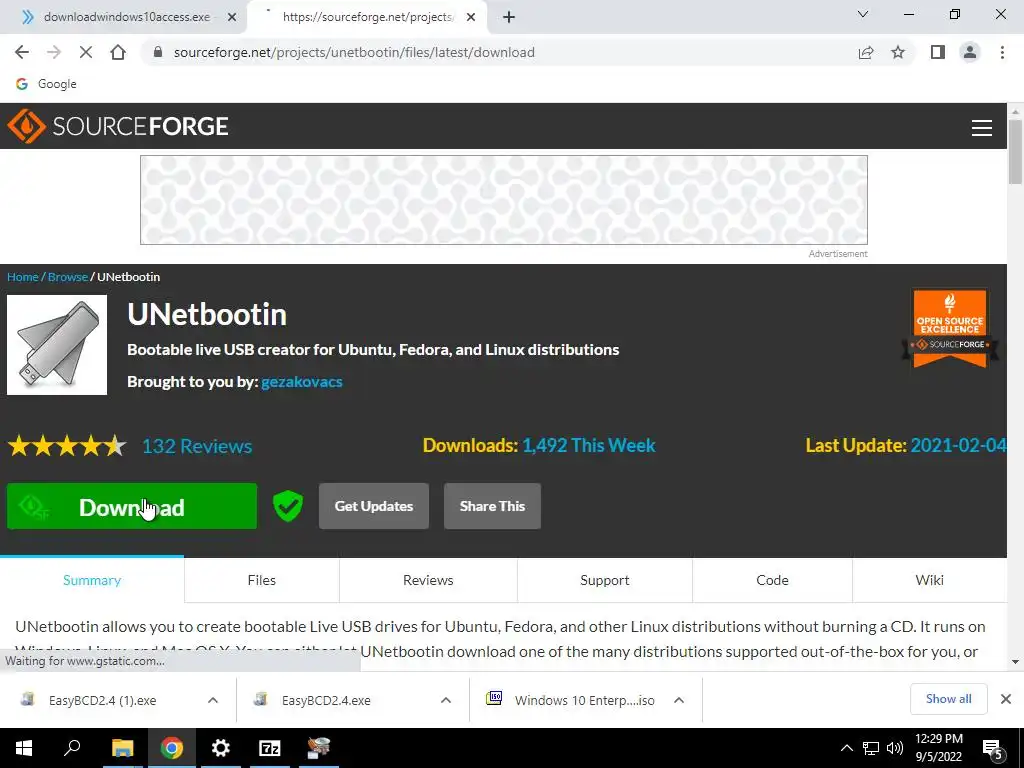Viewport: 1024px width, 768px height.
Task: Open the Wiki tab
Action: [x=929, y=580]
